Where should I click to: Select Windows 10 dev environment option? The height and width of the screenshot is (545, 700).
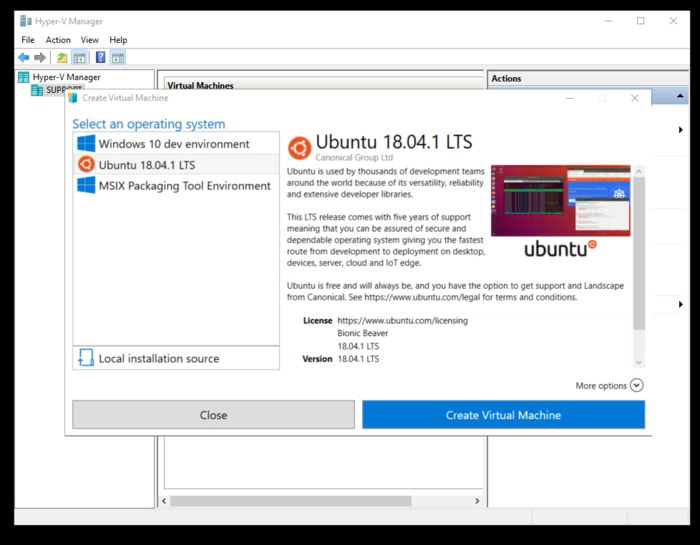(176, 144)
